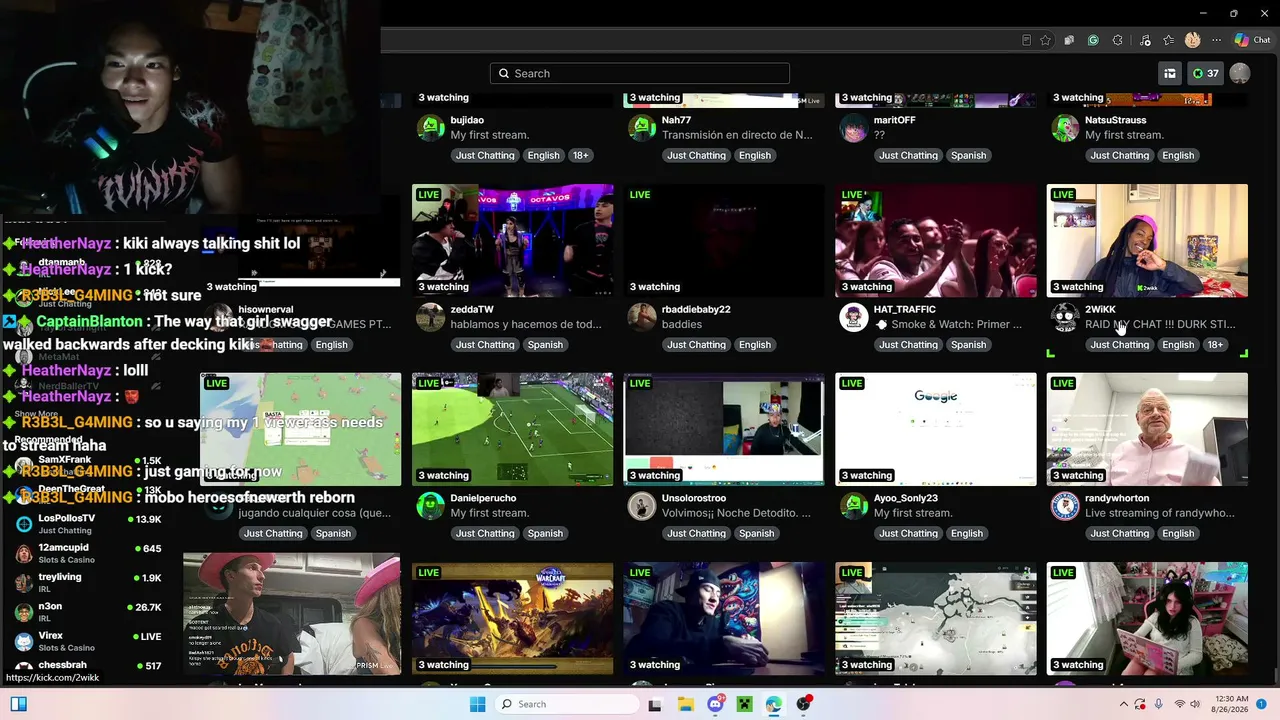Click the maritOFF channel name
Viewport: 1280px width, 720px height.
(895, 120)
